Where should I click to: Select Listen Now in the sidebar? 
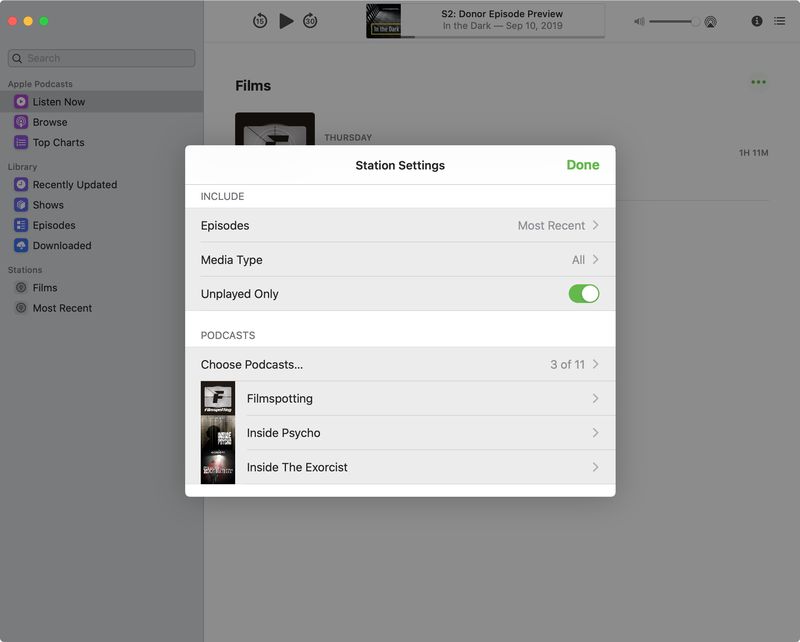pyautogui.click(x=102, y=102)
